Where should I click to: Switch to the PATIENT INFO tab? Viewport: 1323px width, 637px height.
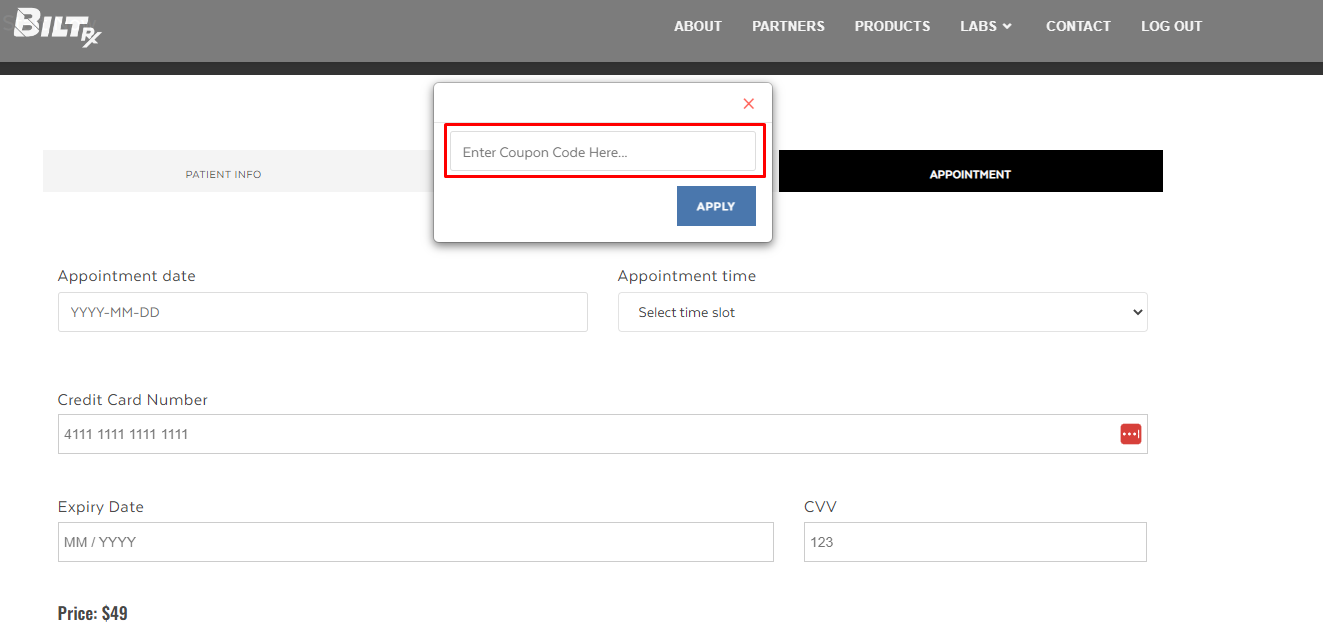[x=238, y=171]
